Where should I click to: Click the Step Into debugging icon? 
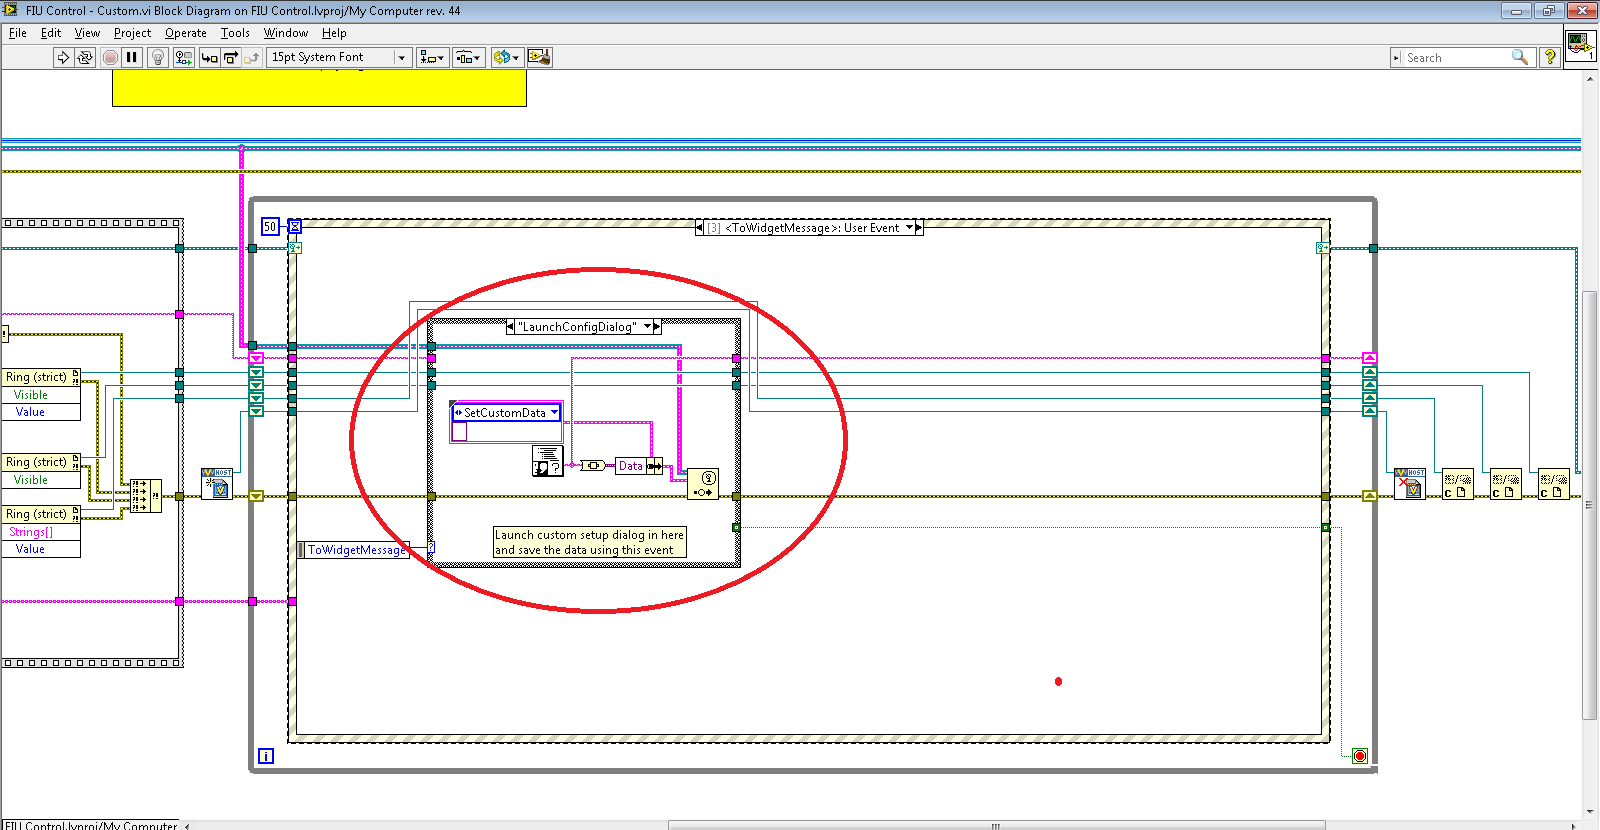click(x=209, y=57)
